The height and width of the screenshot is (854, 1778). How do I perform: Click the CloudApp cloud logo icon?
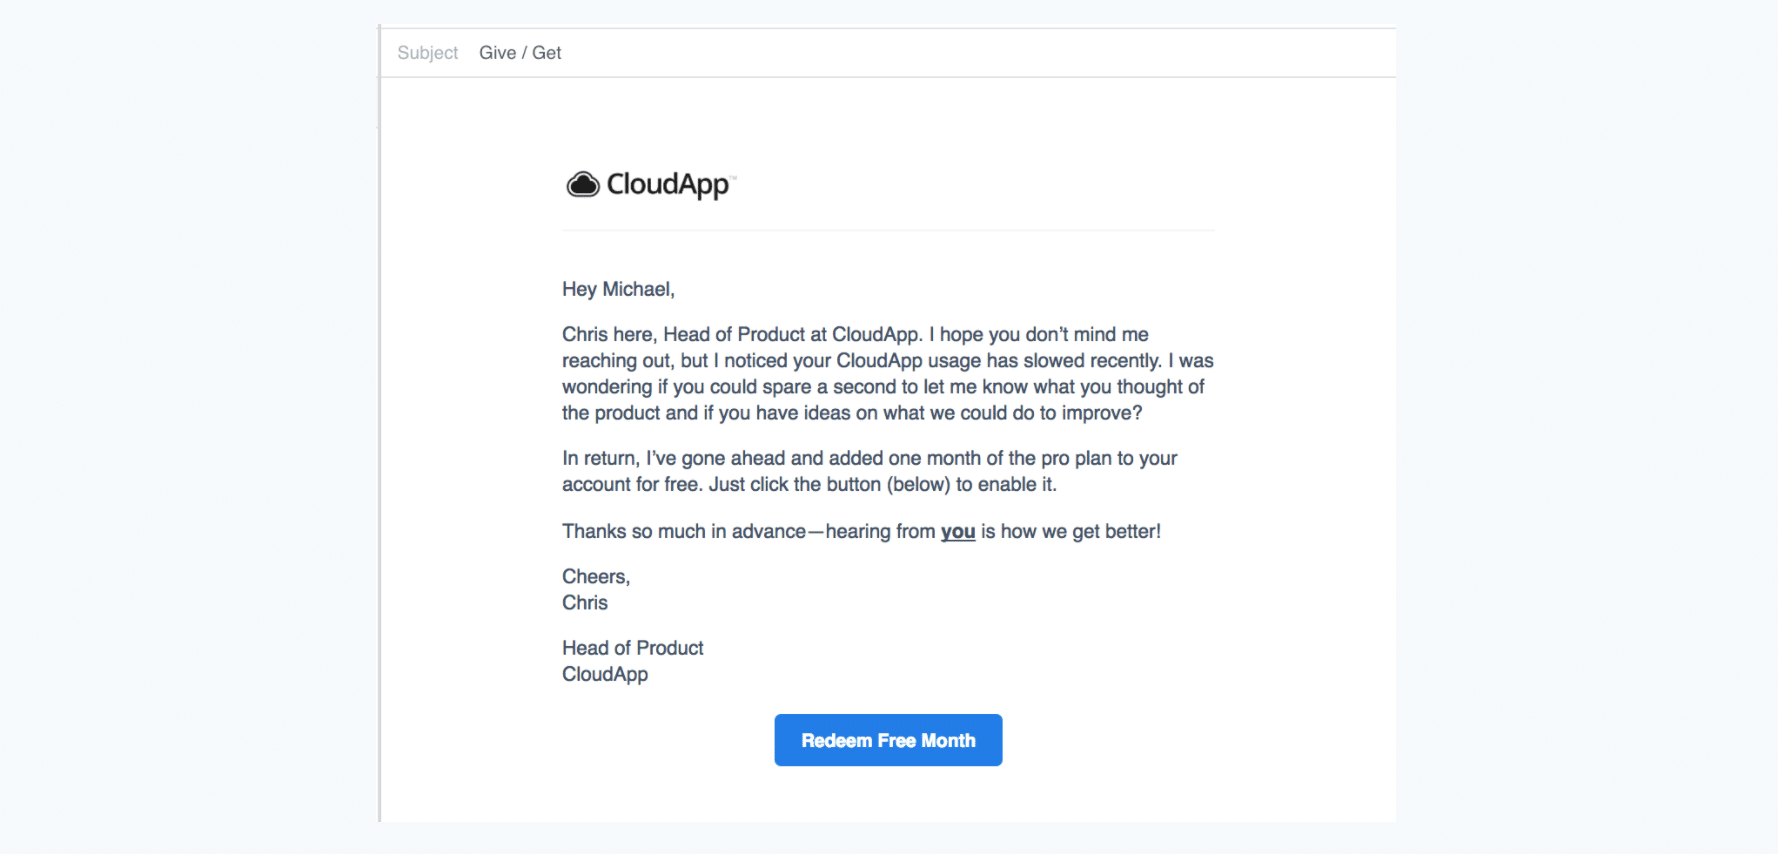583,185
